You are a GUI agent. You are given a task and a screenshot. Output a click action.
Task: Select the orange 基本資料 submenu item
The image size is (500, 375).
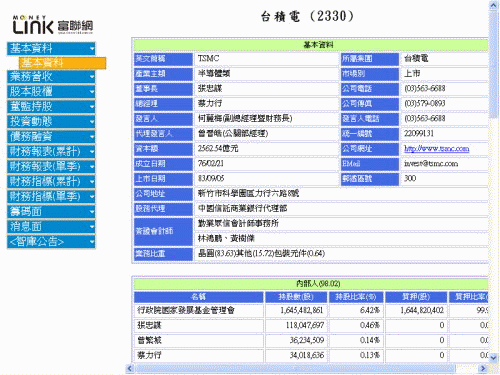pos(62,63)
